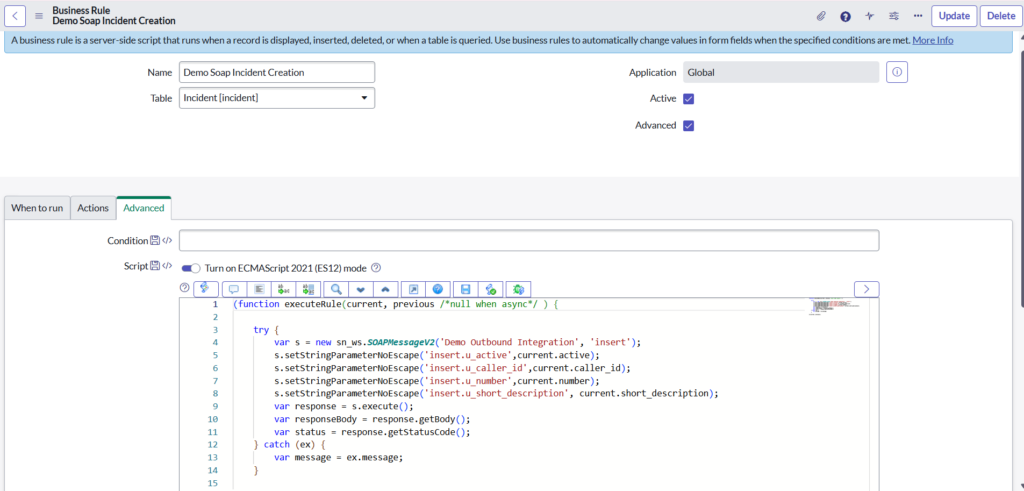The width and height of the screenshot is (1024, 491).
Task: Open the help icon in header
Action: click(845, 16)
